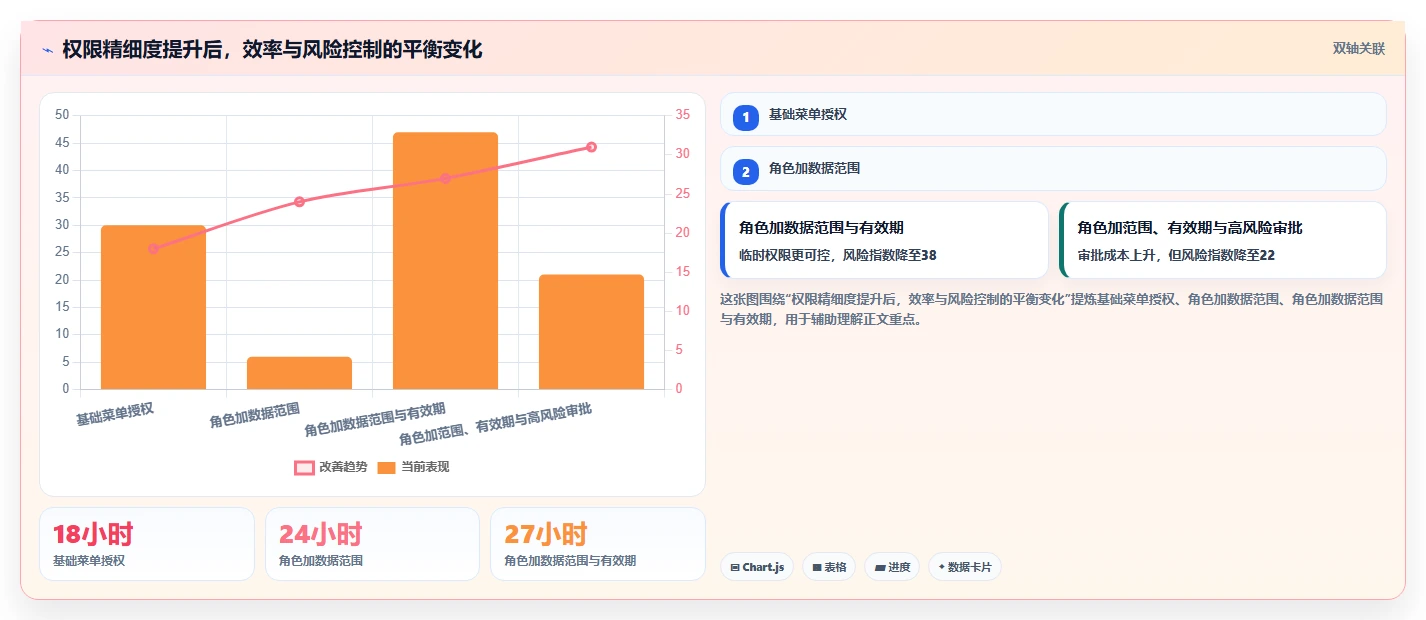Click the 双轴关联 label in header
Viewport: 1426px width, 620px height.
(x=1359, y=49)
